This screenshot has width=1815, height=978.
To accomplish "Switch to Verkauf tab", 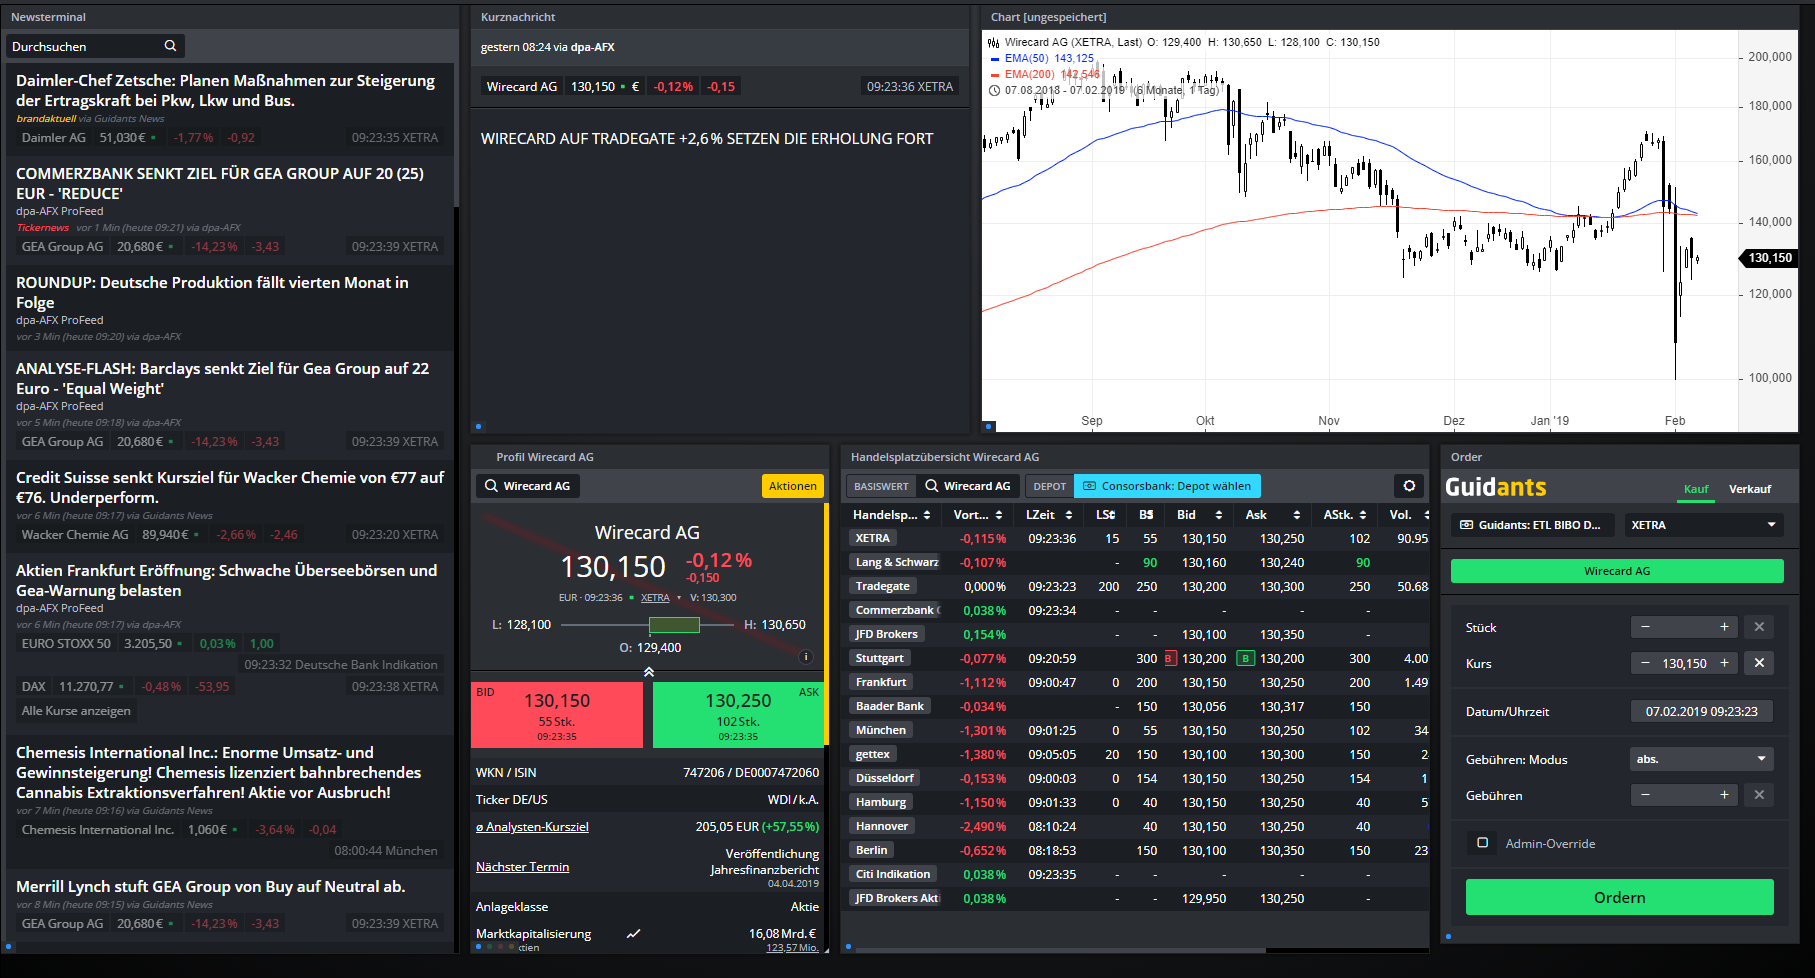I will tap(1750, 489).
